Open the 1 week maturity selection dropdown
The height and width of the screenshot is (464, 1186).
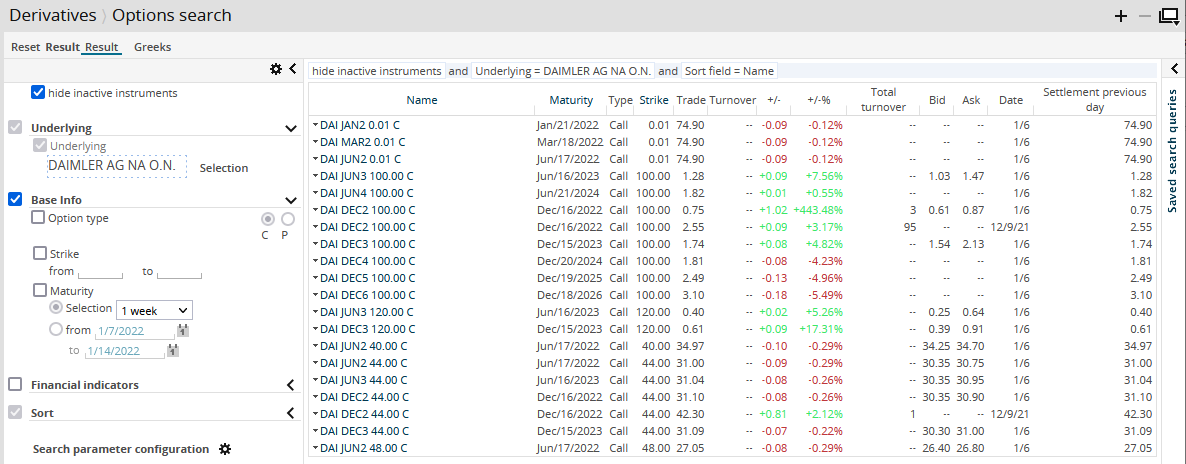tap(155, 311)
